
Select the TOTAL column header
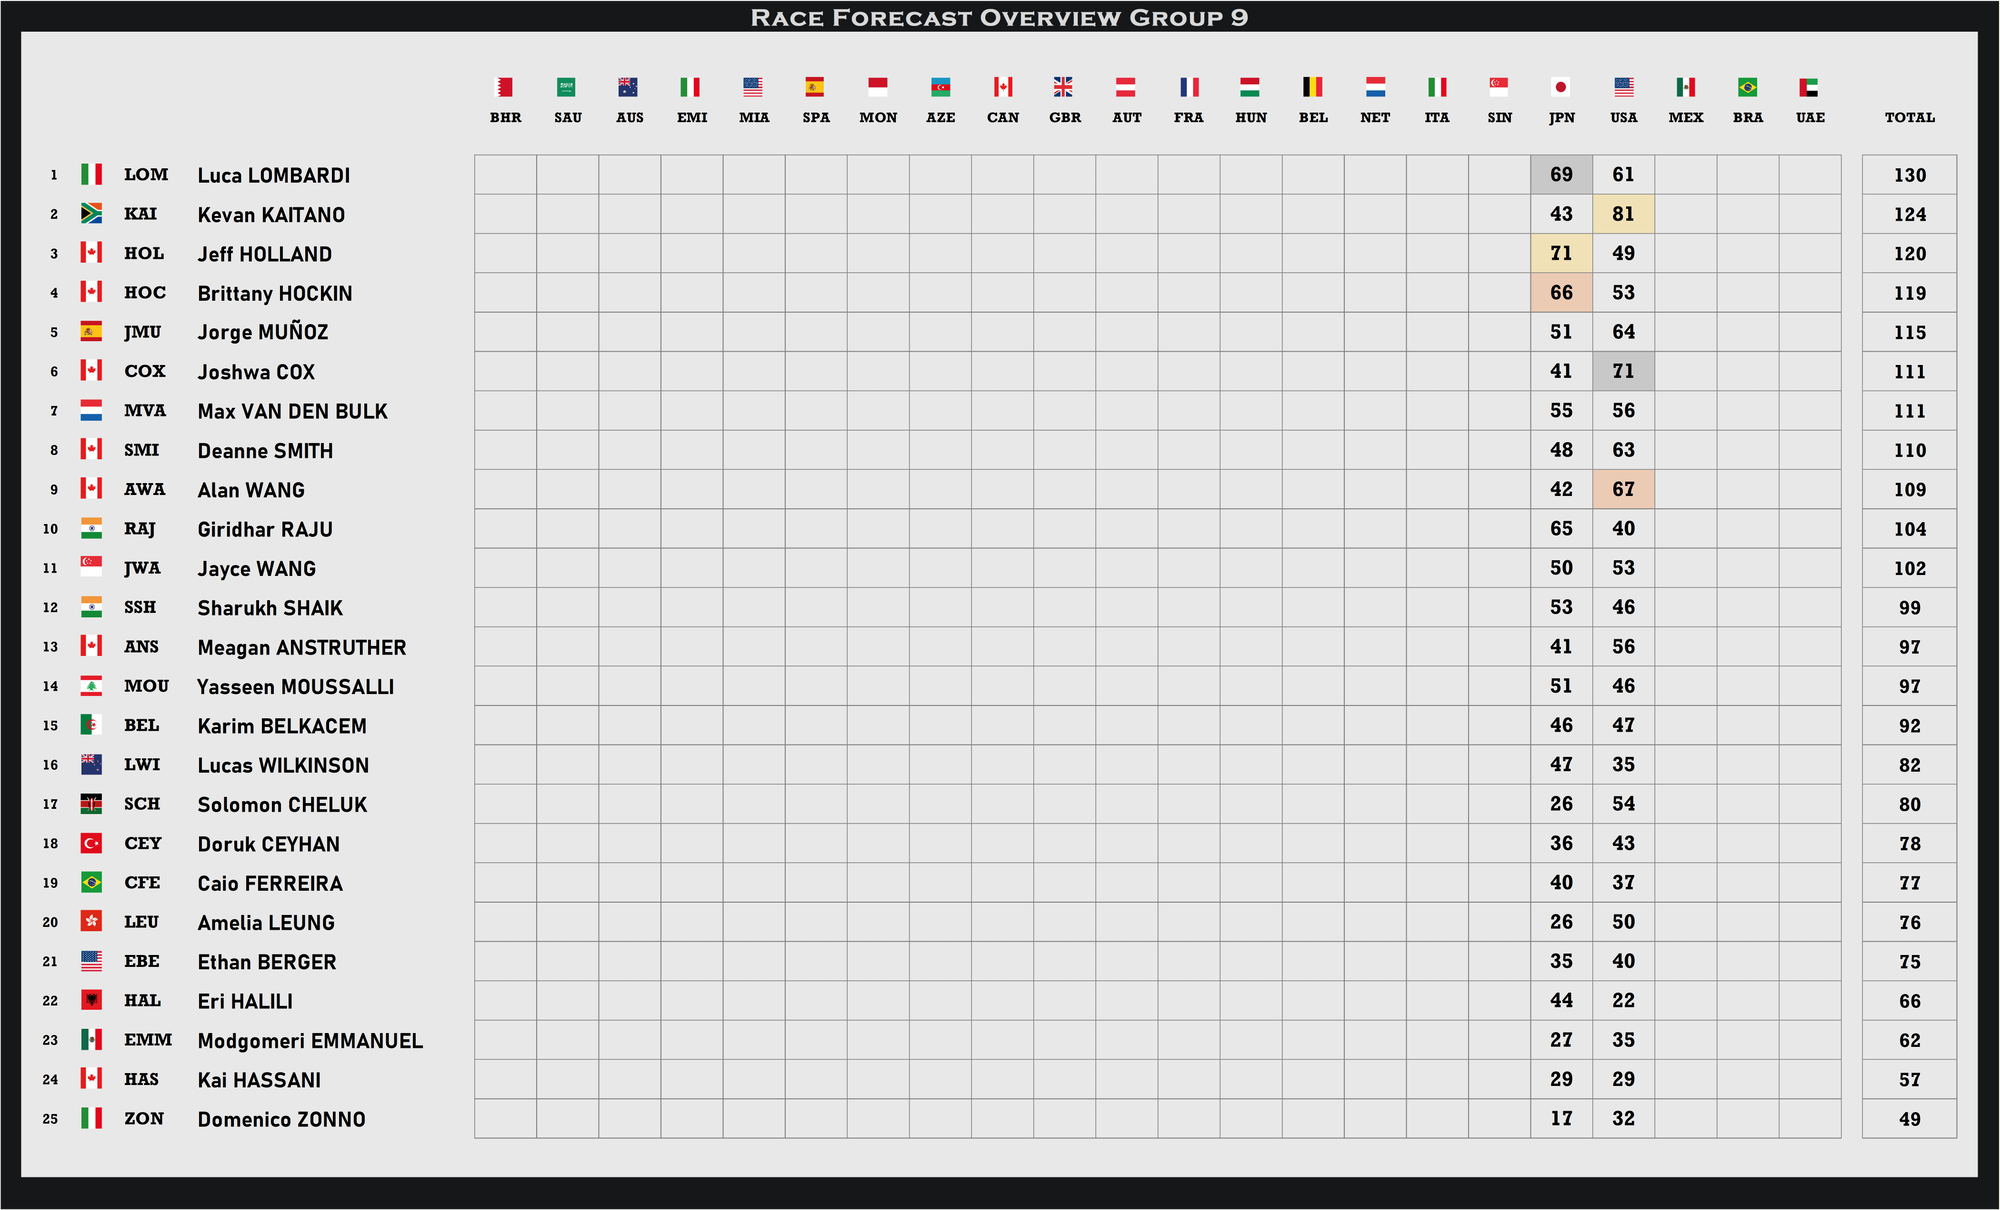(x=1909, y=117)
